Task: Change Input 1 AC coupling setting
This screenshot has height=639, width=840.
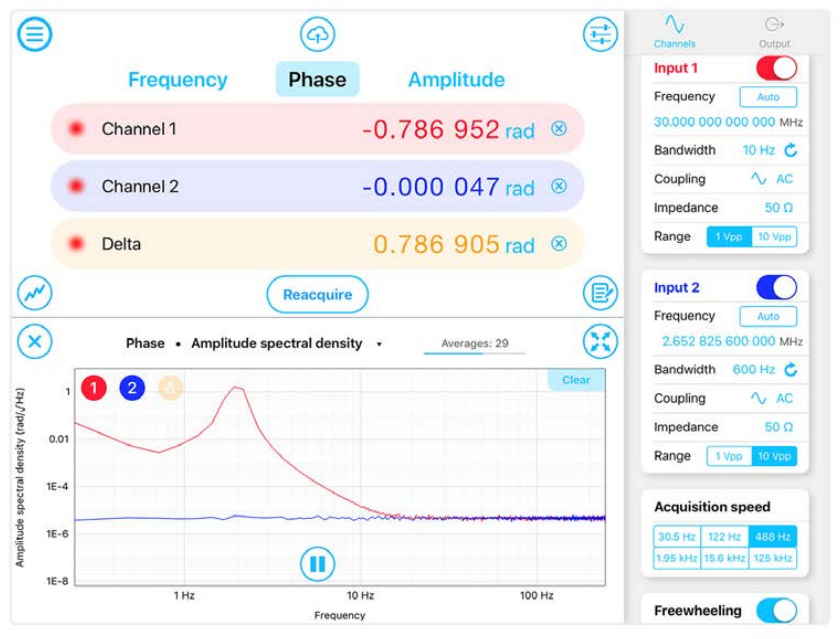Action: pos(784,179)
